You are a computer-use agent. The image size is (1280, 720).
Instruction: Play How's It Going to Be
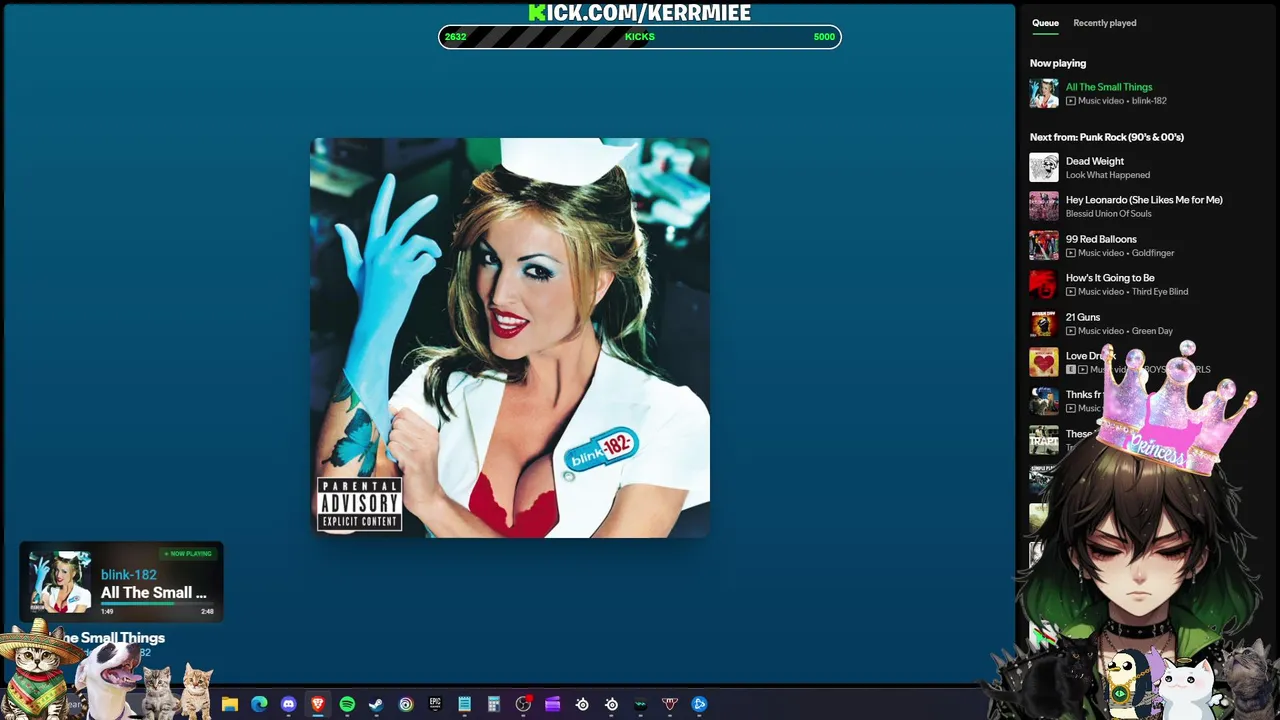(1110, 278)
